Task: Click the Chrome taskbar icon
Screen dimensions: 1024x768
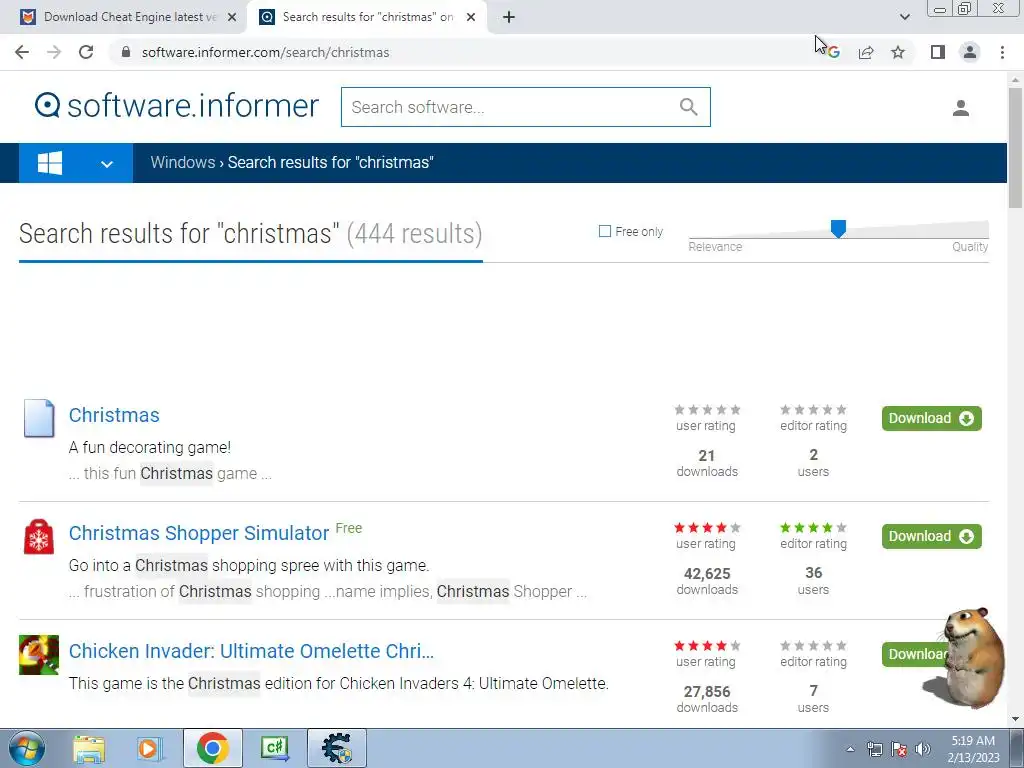Action: [212, 748]
